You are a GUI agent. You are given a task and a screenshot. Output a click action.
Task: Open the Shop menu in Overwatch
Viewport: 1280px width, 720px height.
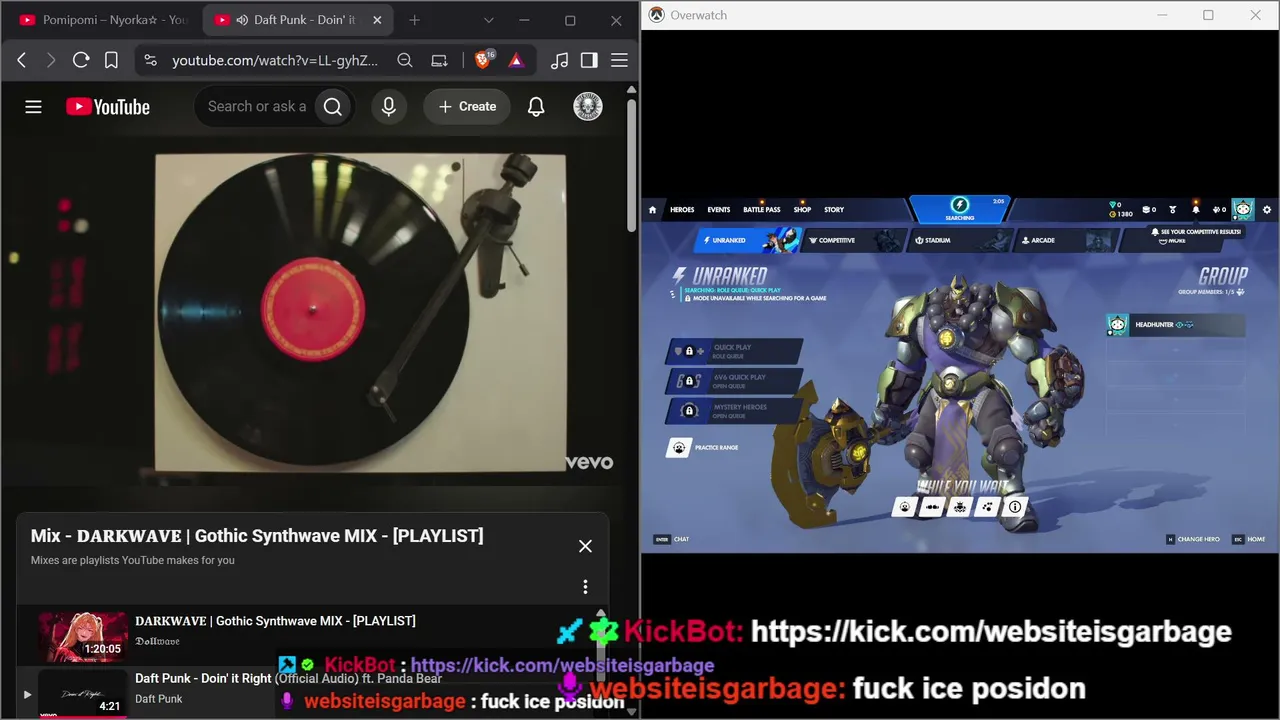(802, 210)
